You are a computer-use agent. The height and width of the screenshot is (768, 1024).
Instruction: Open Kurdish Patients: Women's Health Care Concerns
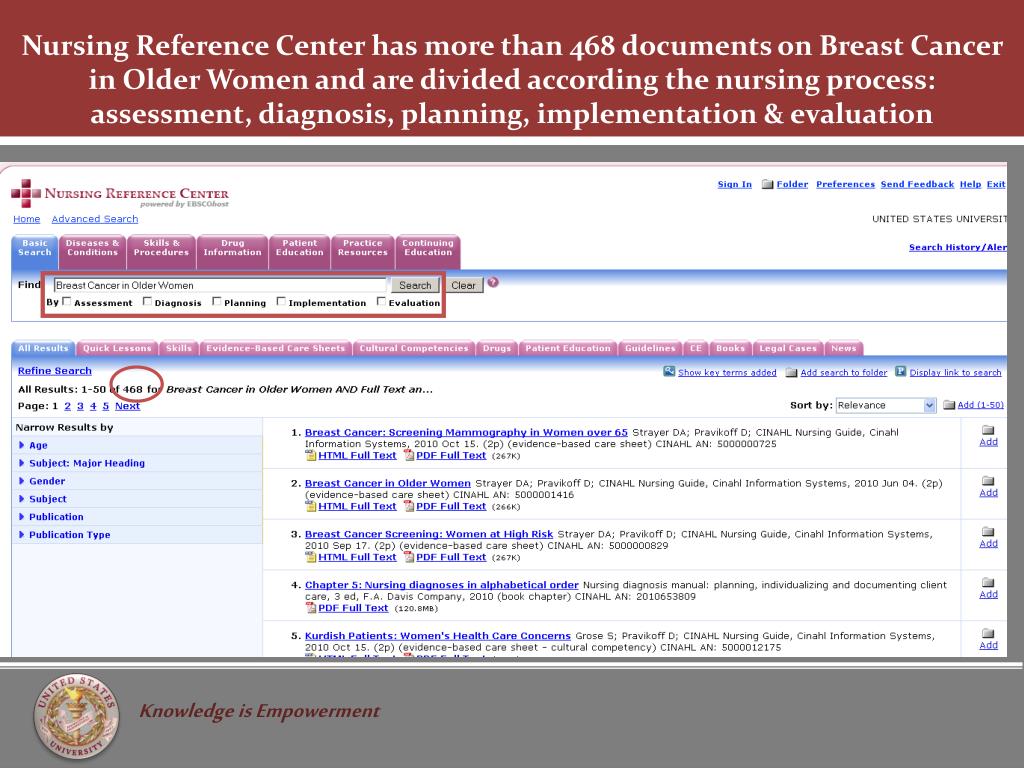438,635
